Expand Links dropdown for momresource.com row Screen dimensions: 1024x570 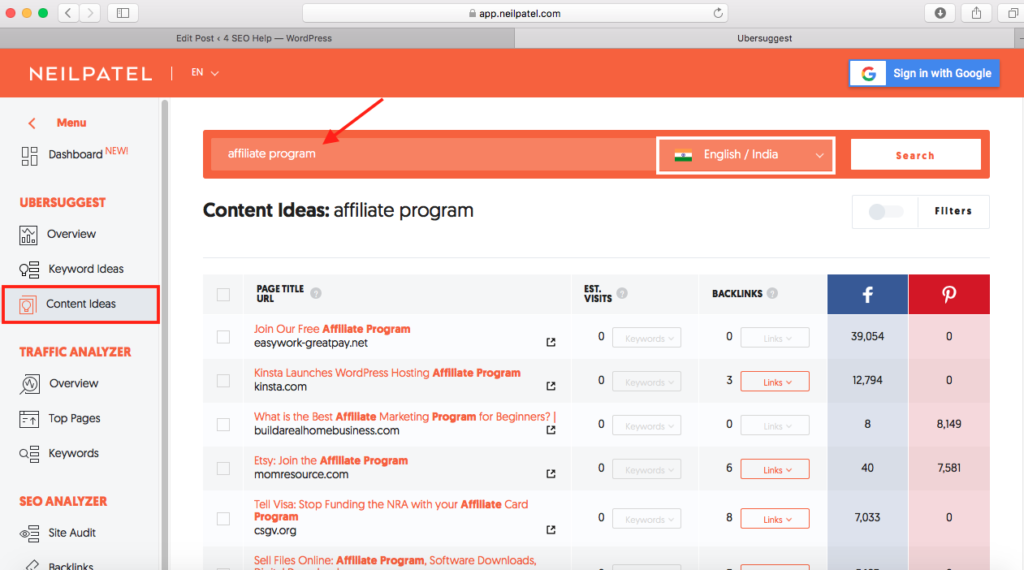(775, 469)
